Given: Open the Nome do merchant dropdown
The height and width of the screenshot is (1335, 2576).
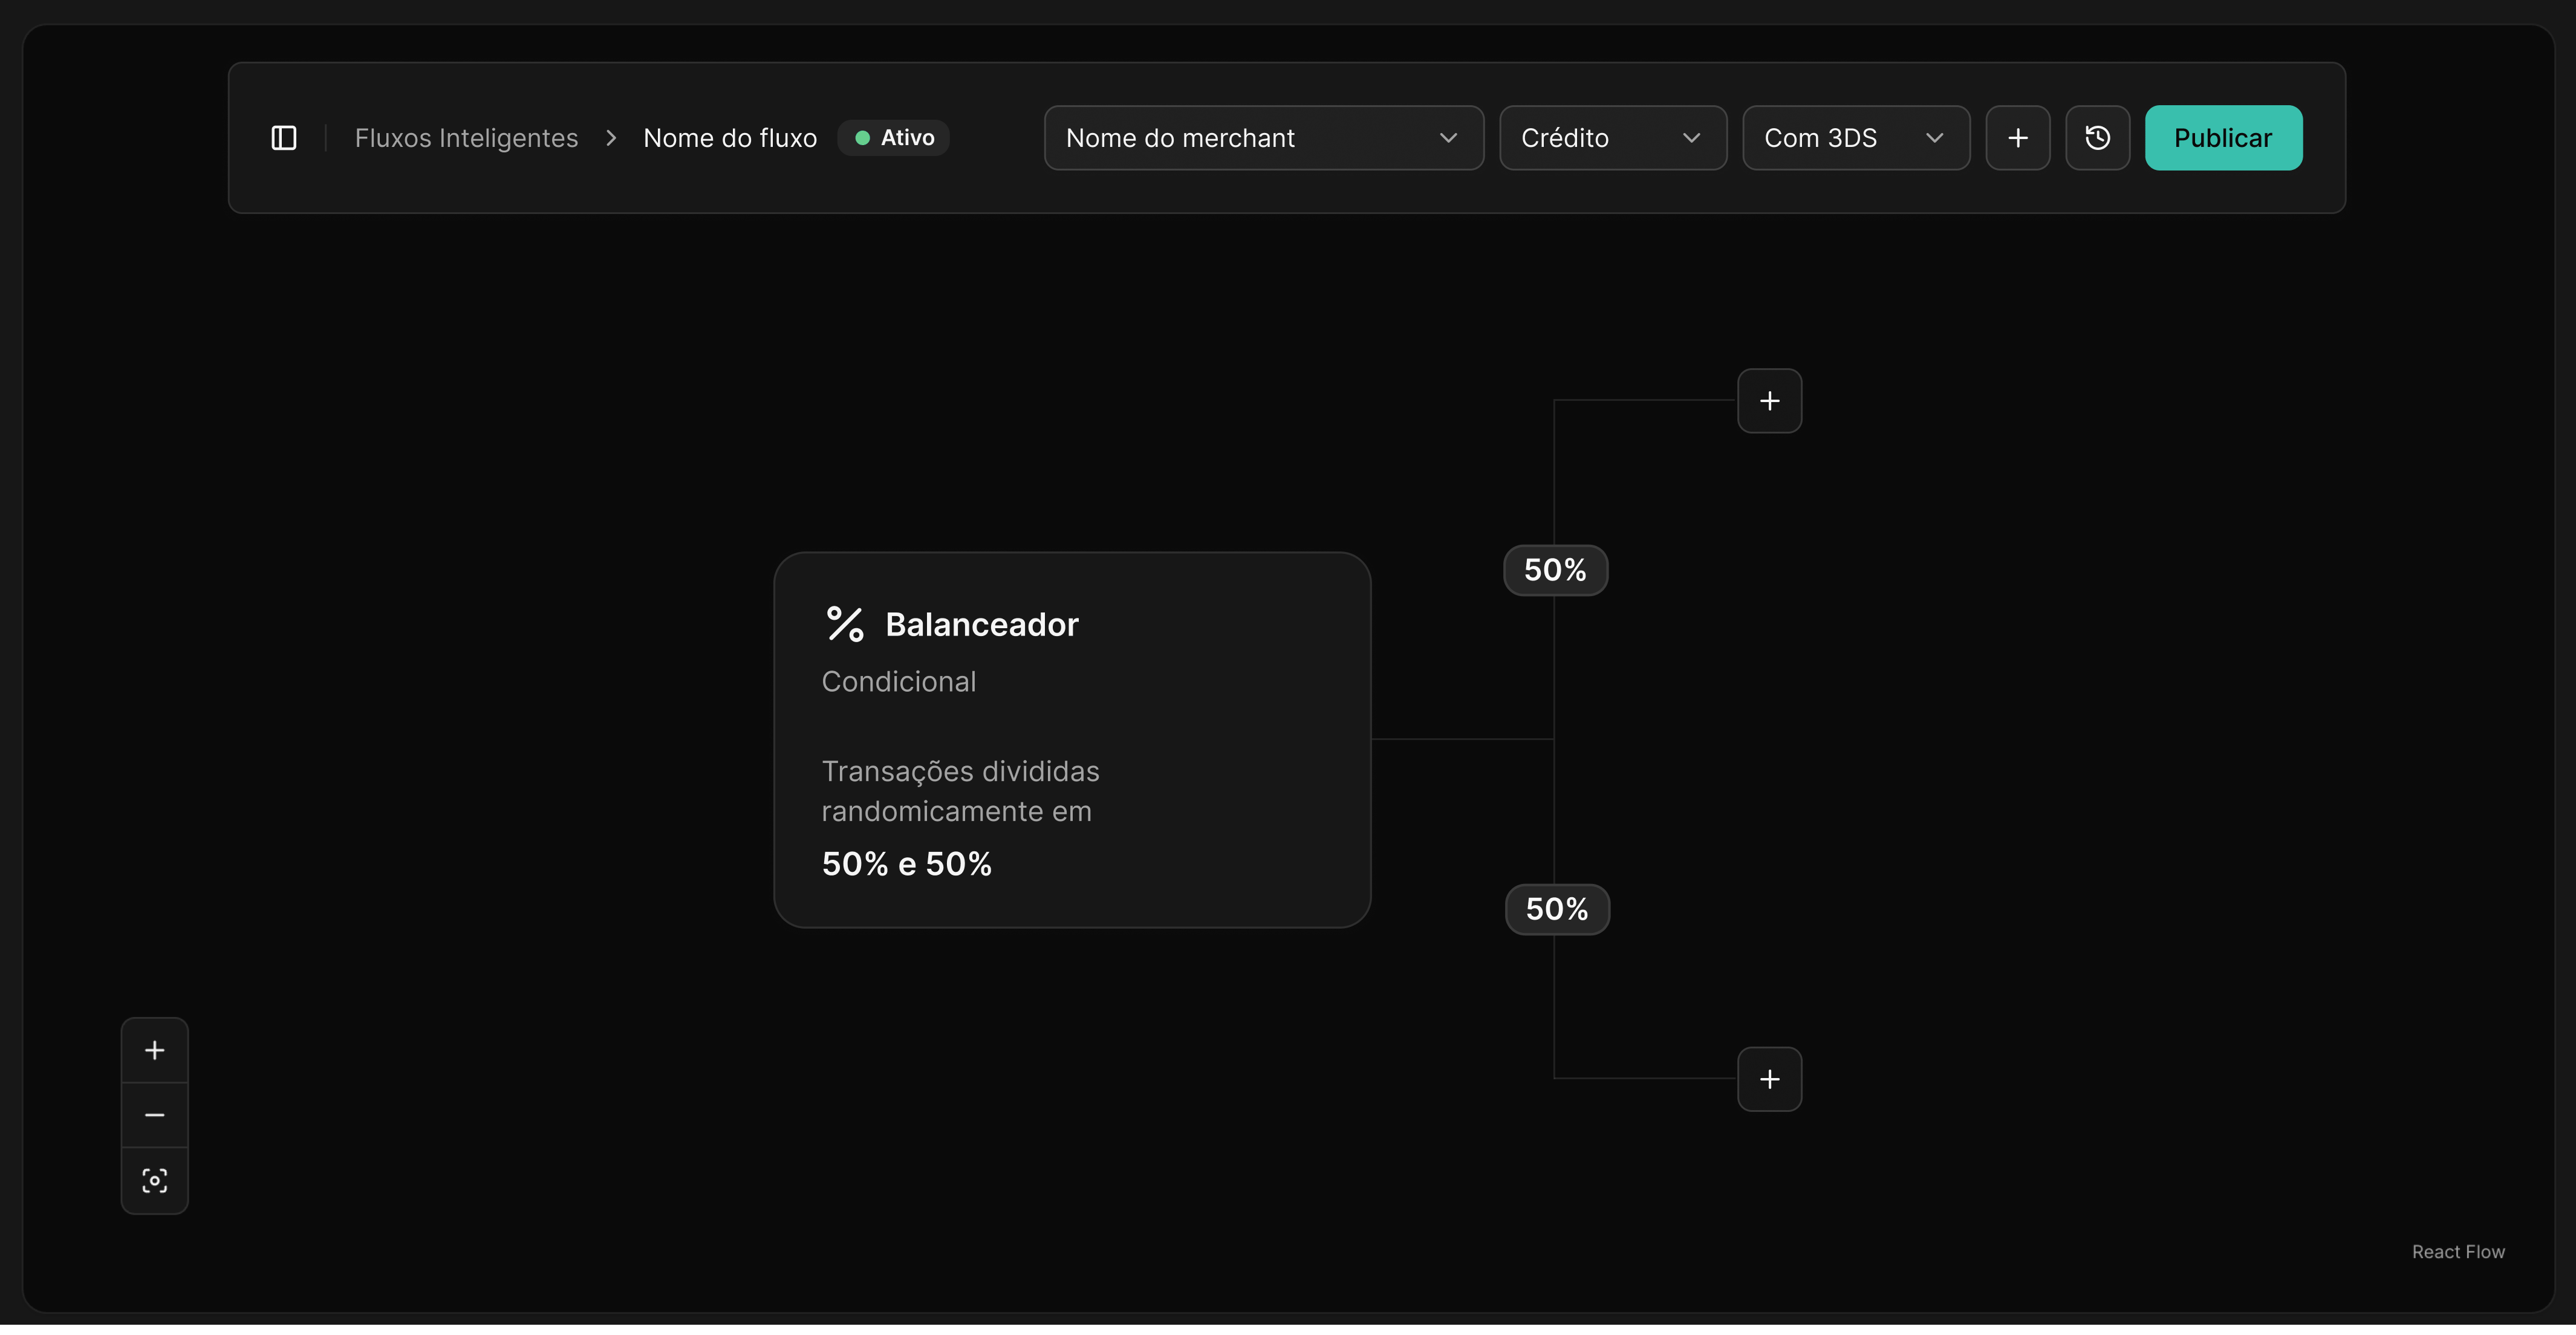Looking at the screenshot, I should point(1264,138).
